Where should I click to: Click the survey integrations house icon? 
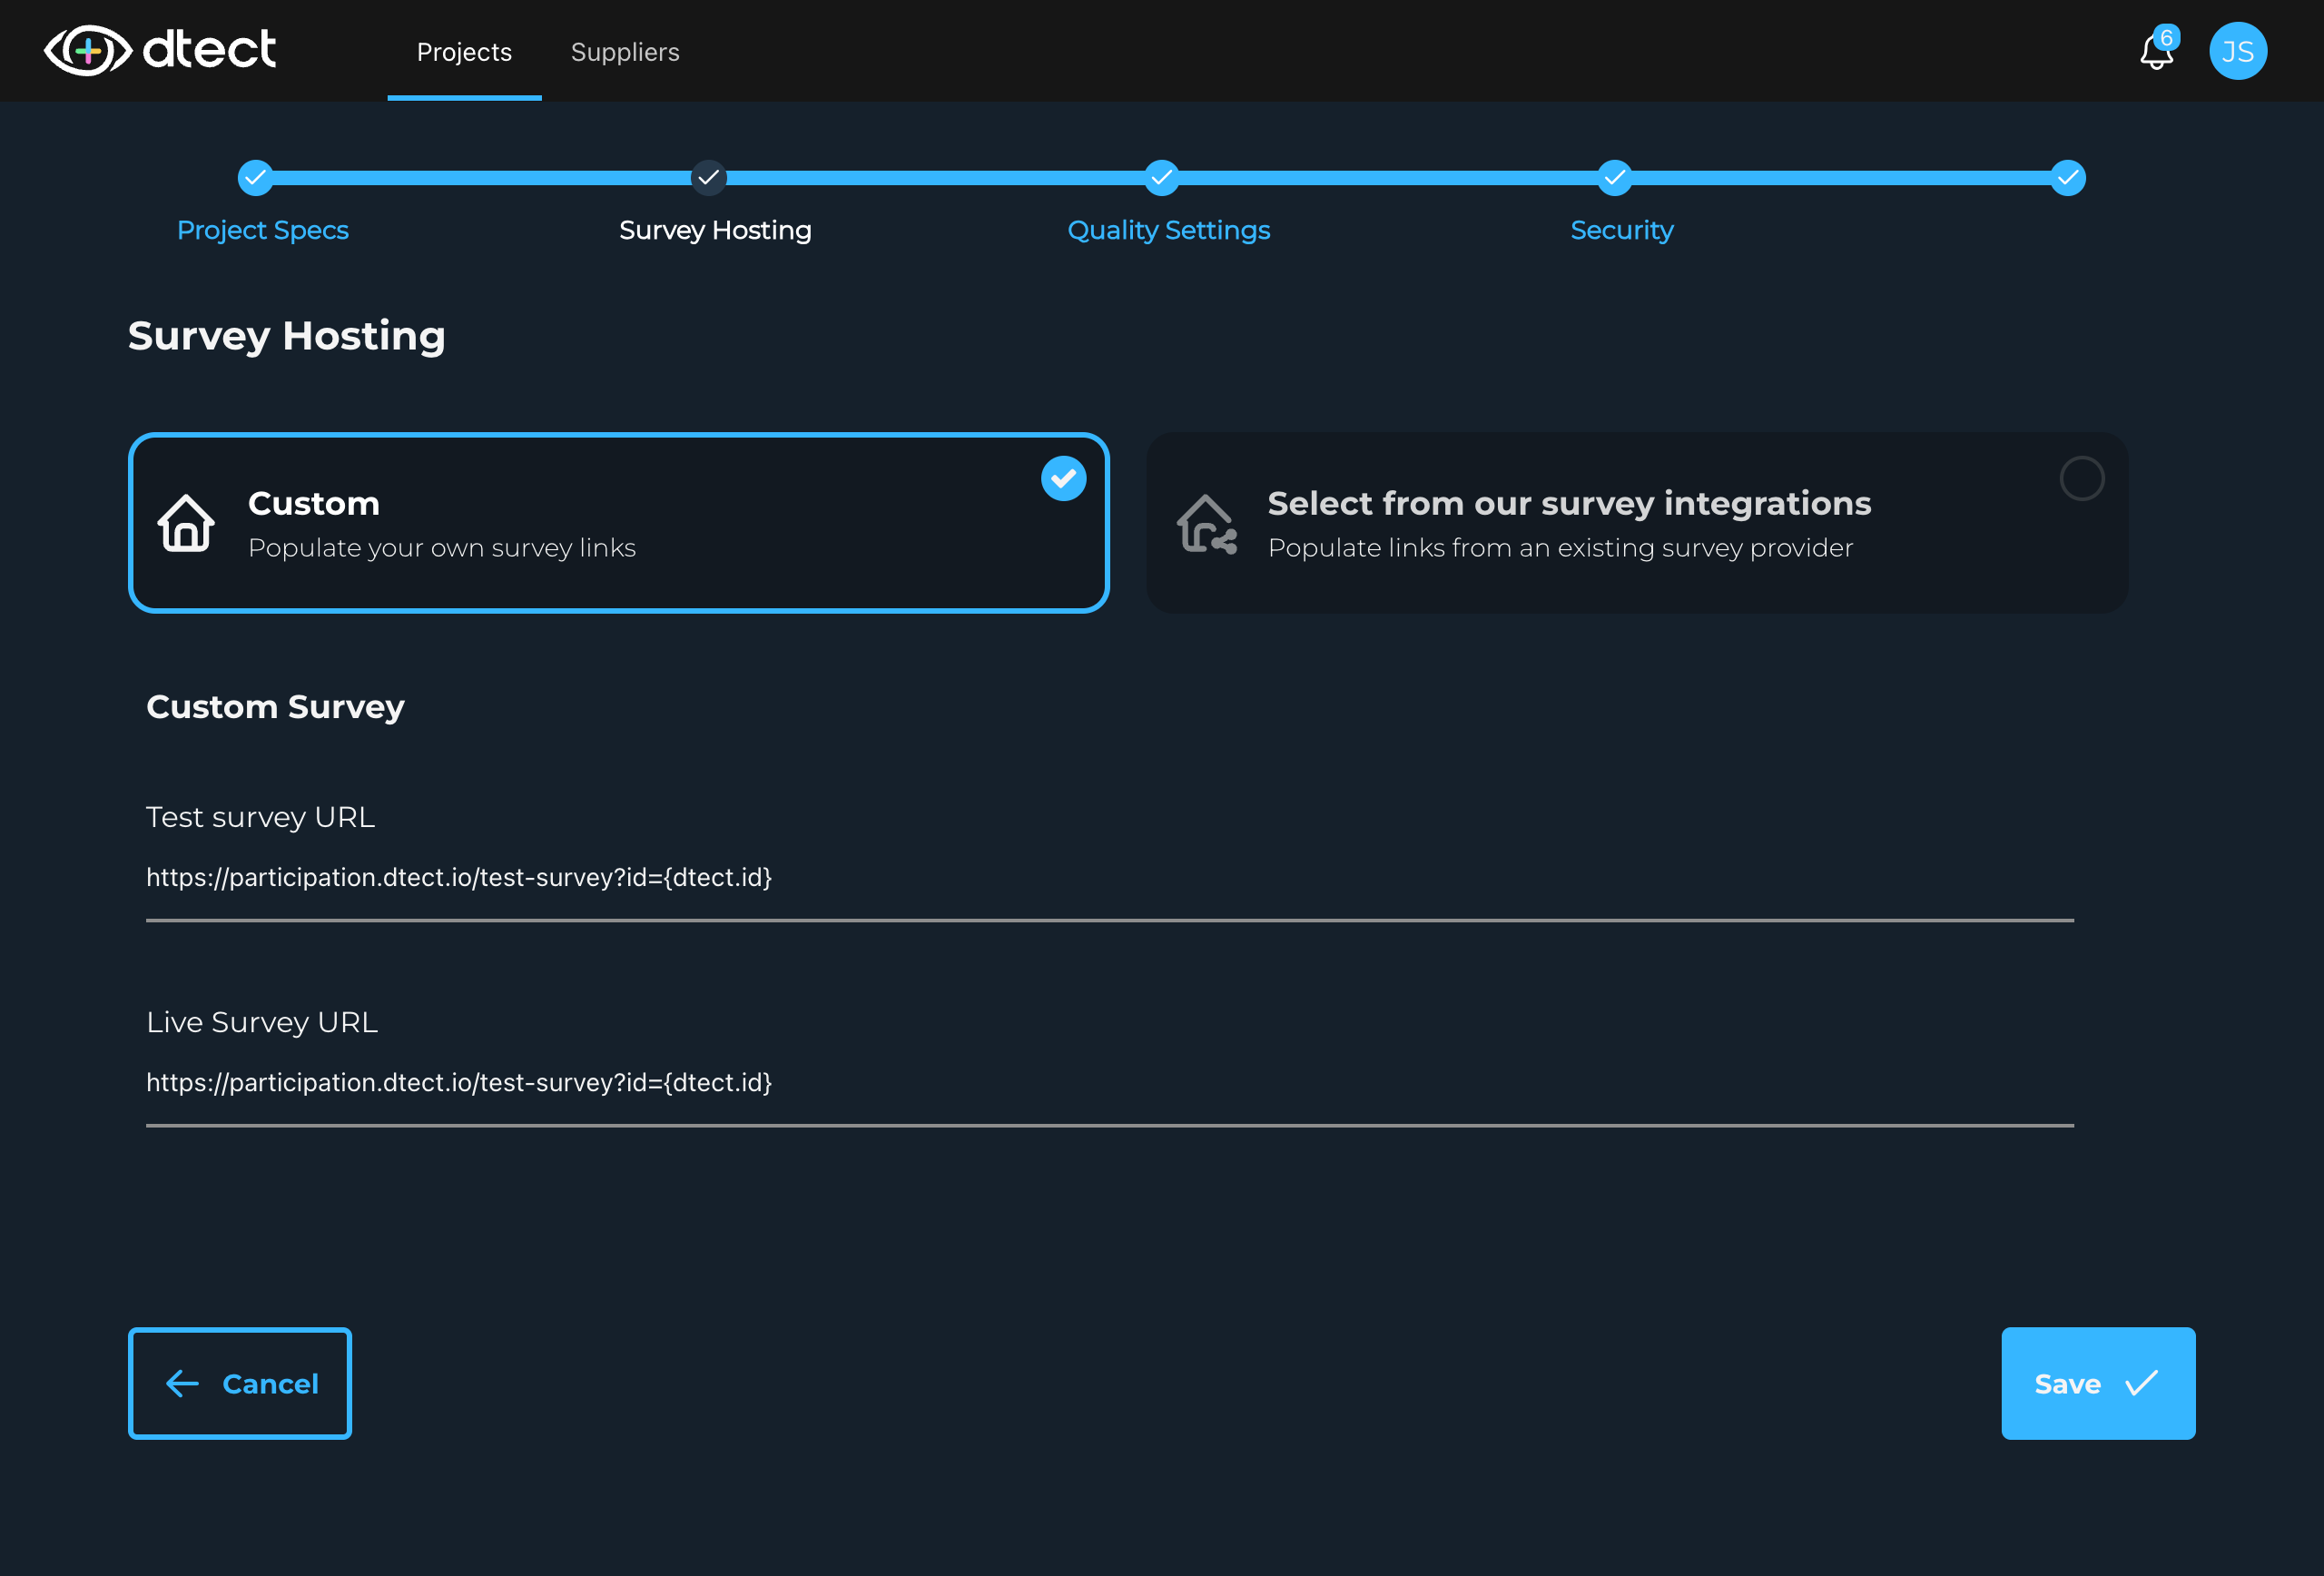tap(1207, 523)
